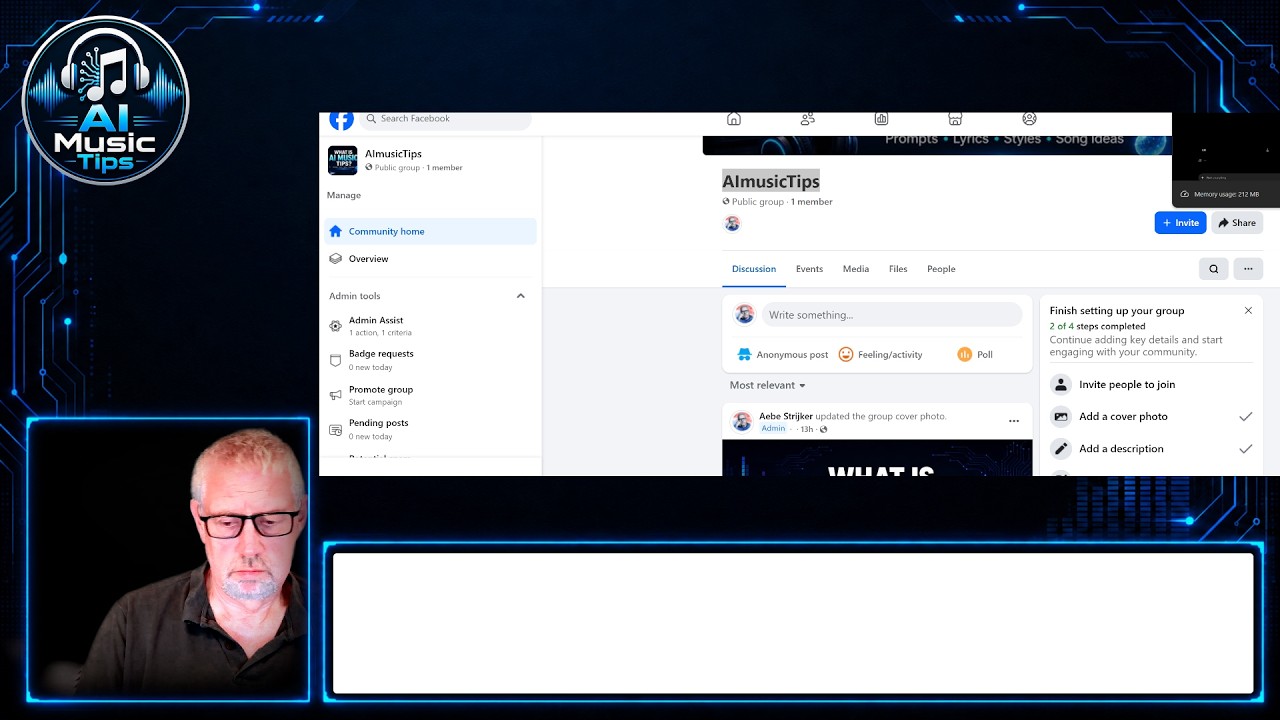The height and width of the screenshot is (720, 1280).
Task: Click the 2 of 4 steps completed text
Action: tap(1097, 327)
